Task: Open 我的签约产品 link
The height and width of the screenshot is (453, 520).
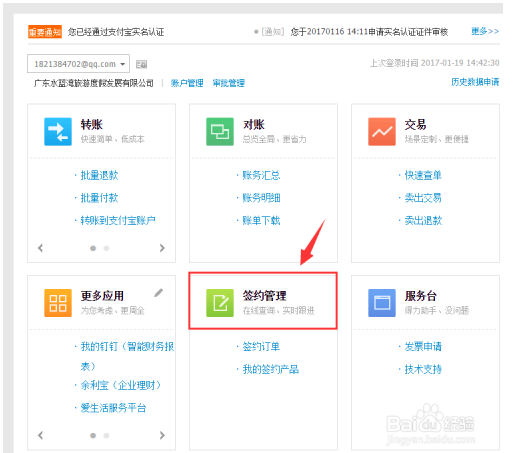Action: (271, 369)
